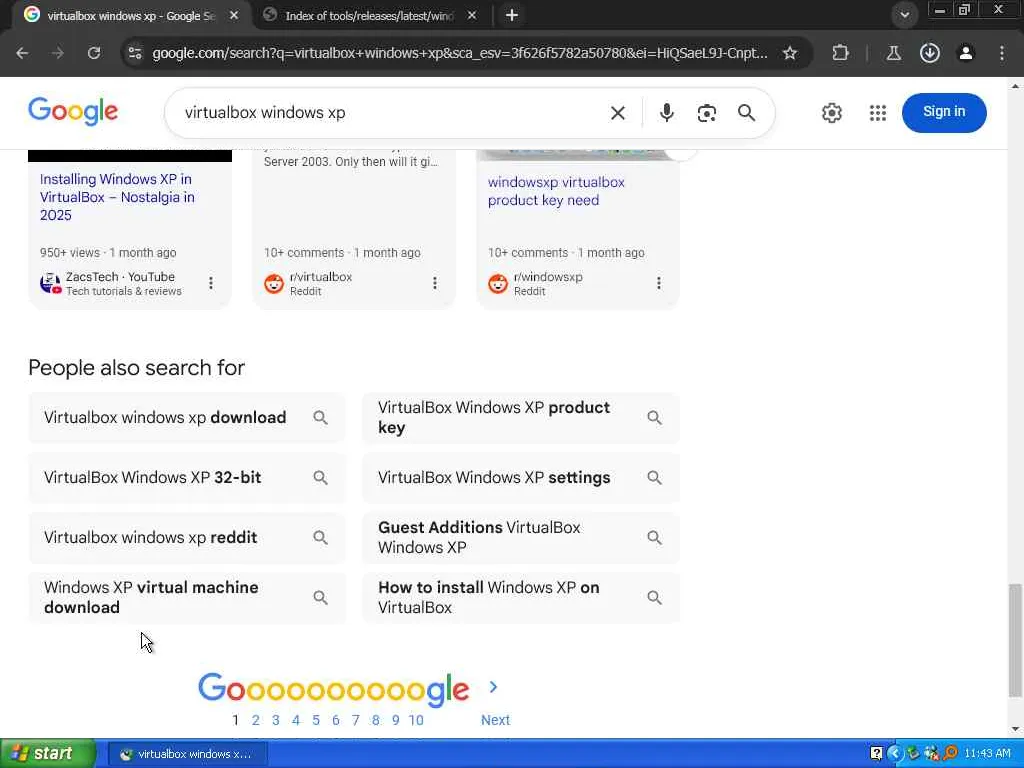Open Google apps grid

[878, 113]
